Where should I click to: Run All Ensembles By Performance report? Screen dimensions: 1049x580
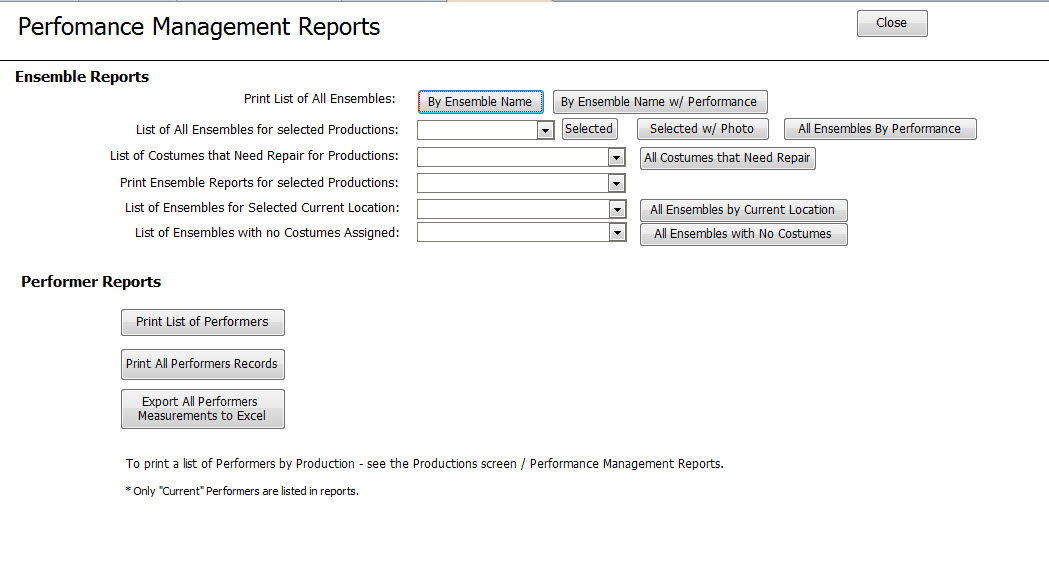pos(880,128)
